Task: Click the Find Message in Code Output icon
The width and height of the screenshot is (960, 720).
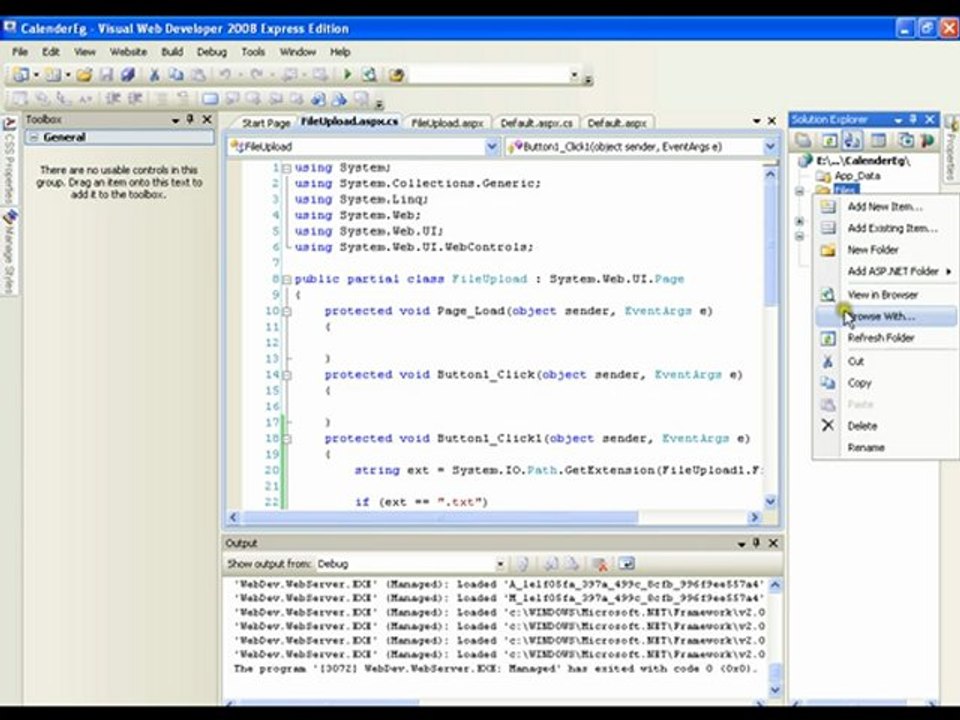Action: pyautogui.click(x=523, y=564)
